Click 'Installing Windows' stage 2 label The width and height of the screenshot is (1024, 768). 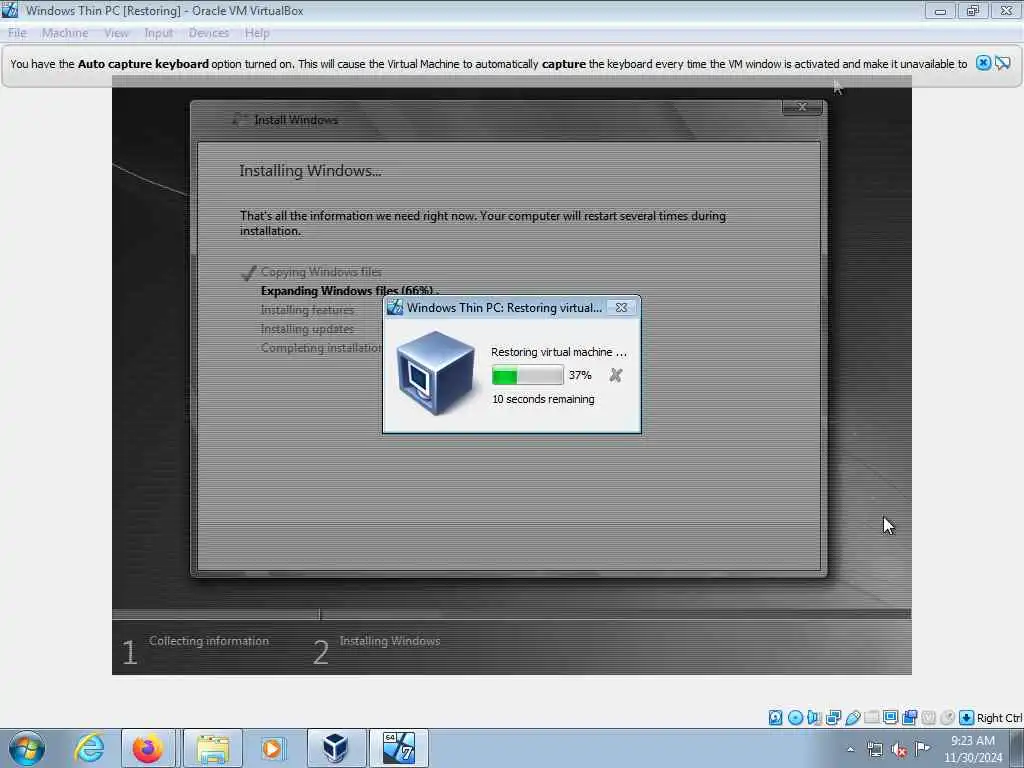tap(389, 641)
